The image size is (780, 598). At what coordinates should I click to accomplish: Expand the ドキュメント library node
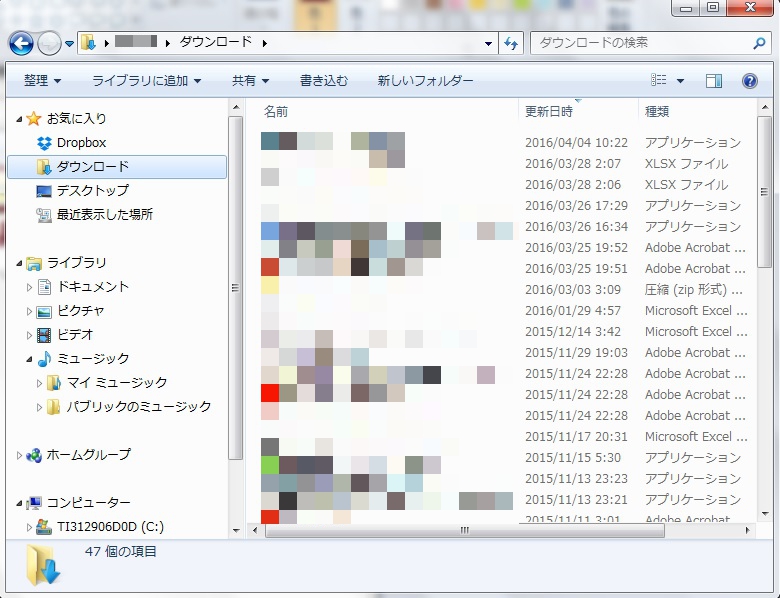click(29, 287)
